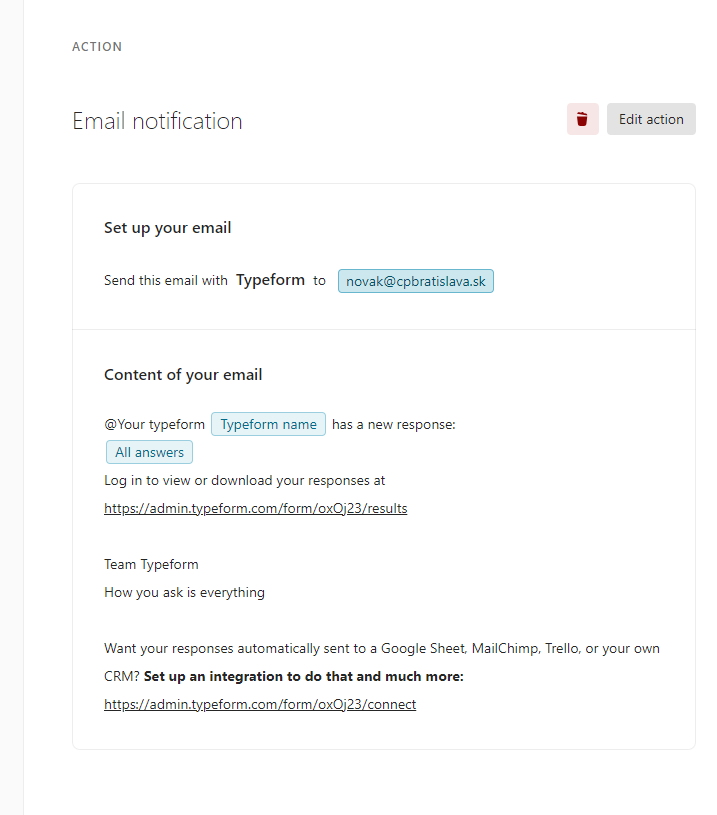Screen dimensions: 717x815
Task: Open the oxOj23/results admin link
Action: click(255, 508)
